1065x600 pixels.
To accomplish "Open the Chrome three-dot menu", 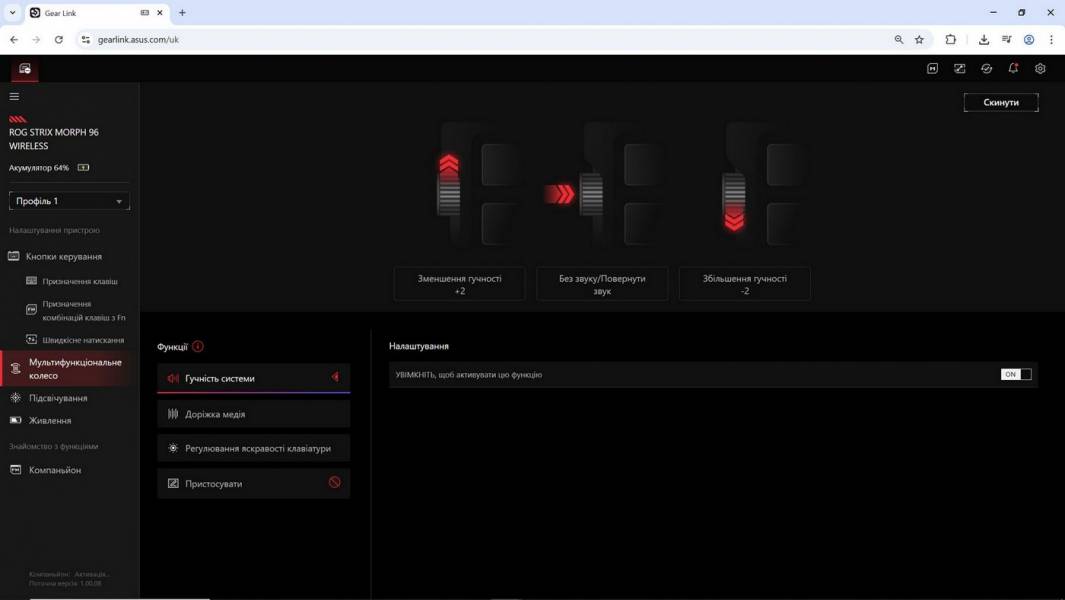I will point(1051,39).
